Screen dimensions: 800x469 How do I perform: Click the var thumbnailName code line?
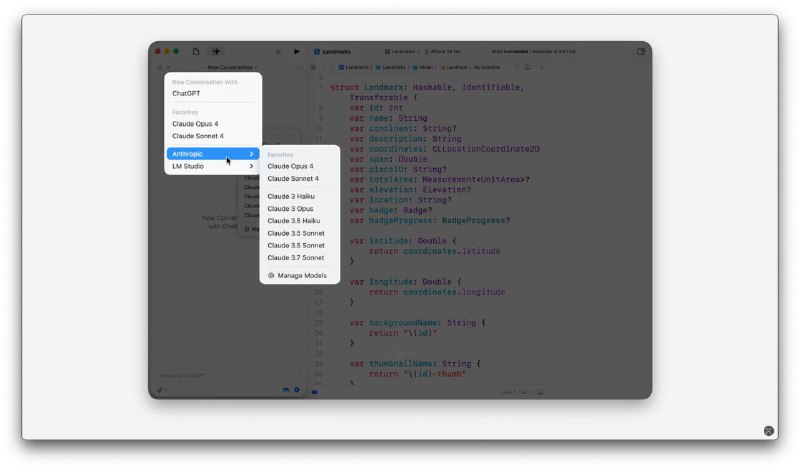[x=415, y=364]
